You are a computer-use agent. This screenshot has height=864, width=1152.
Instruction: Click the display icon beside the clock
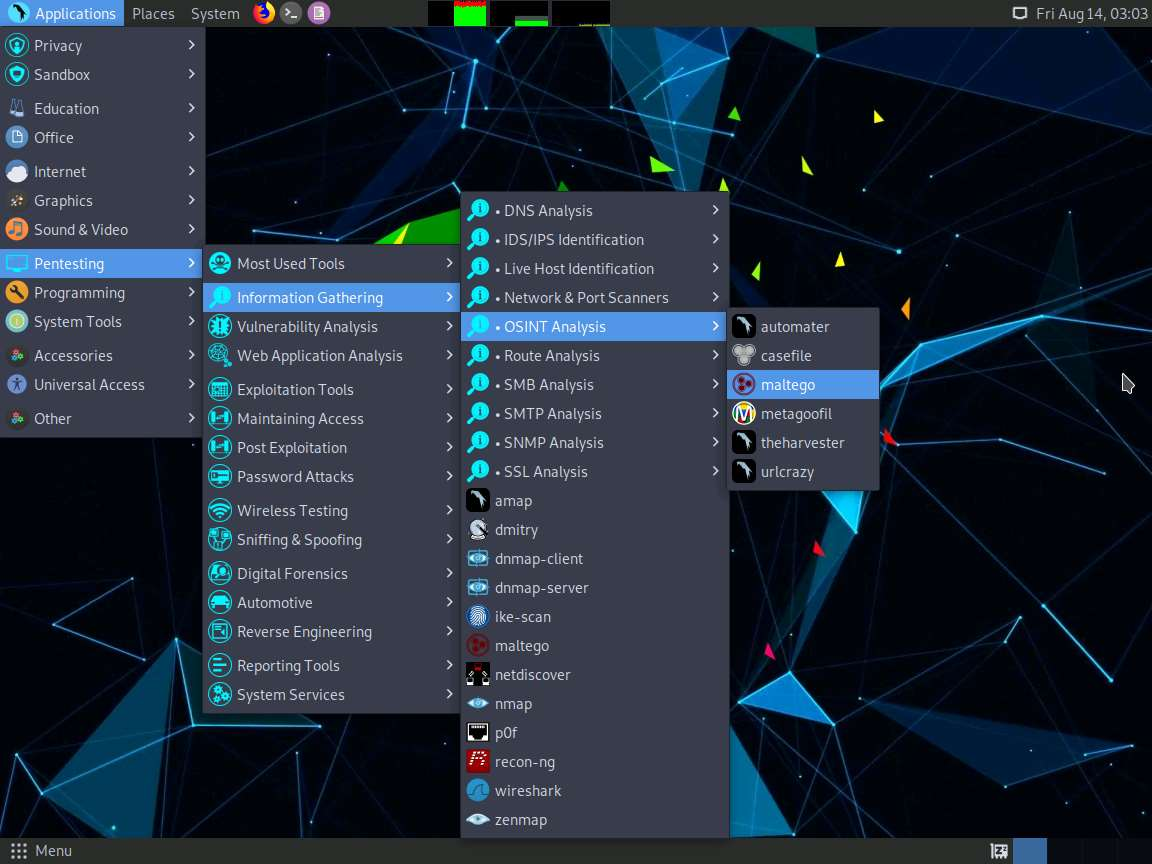[x=1020, y=13]
